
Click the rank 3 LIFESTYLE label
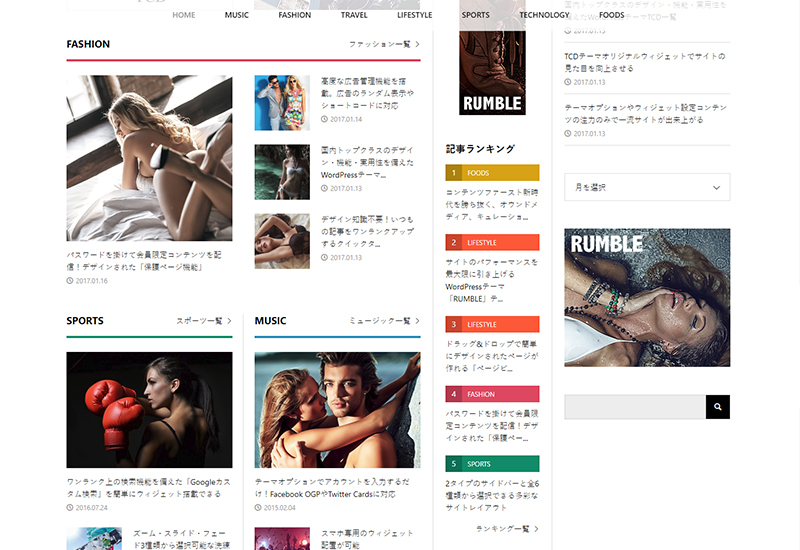(x=492, y=324)
